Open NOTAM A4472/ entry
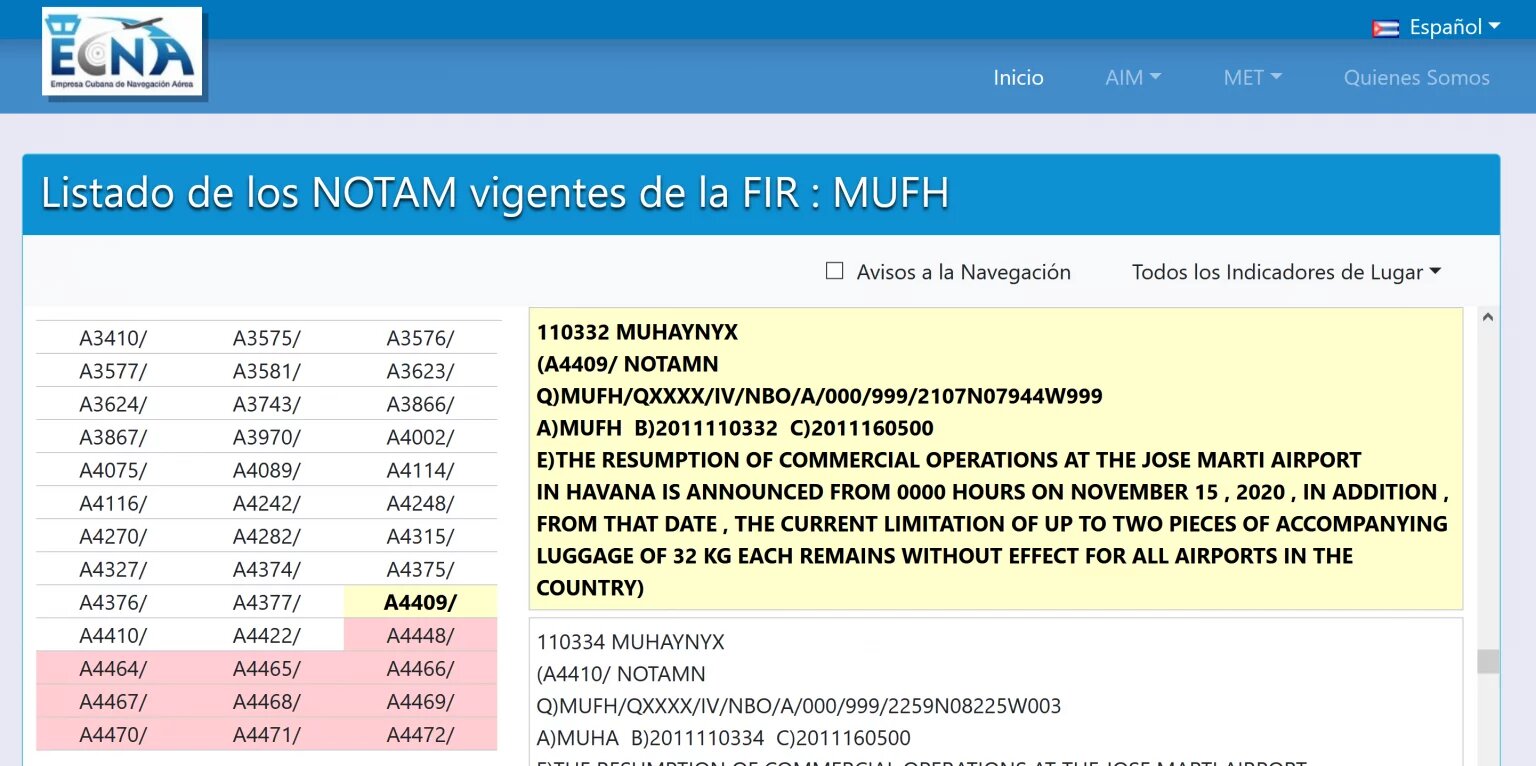The height and width of the screenshot is (766, 1536). pyautogui.click(x=420, y=734)
